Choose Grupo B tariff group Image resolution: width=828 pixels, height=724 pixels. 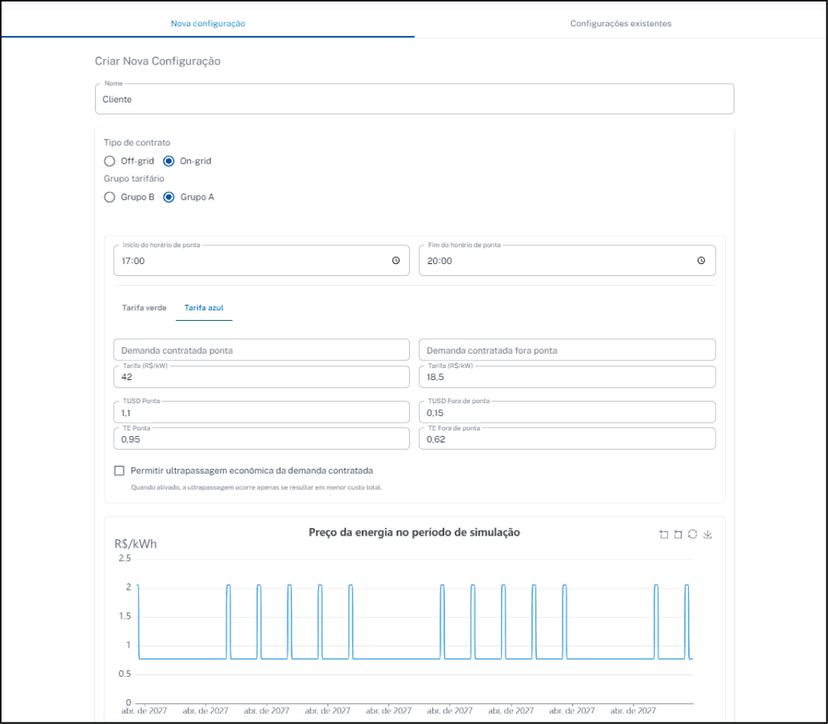coord(110,197)
